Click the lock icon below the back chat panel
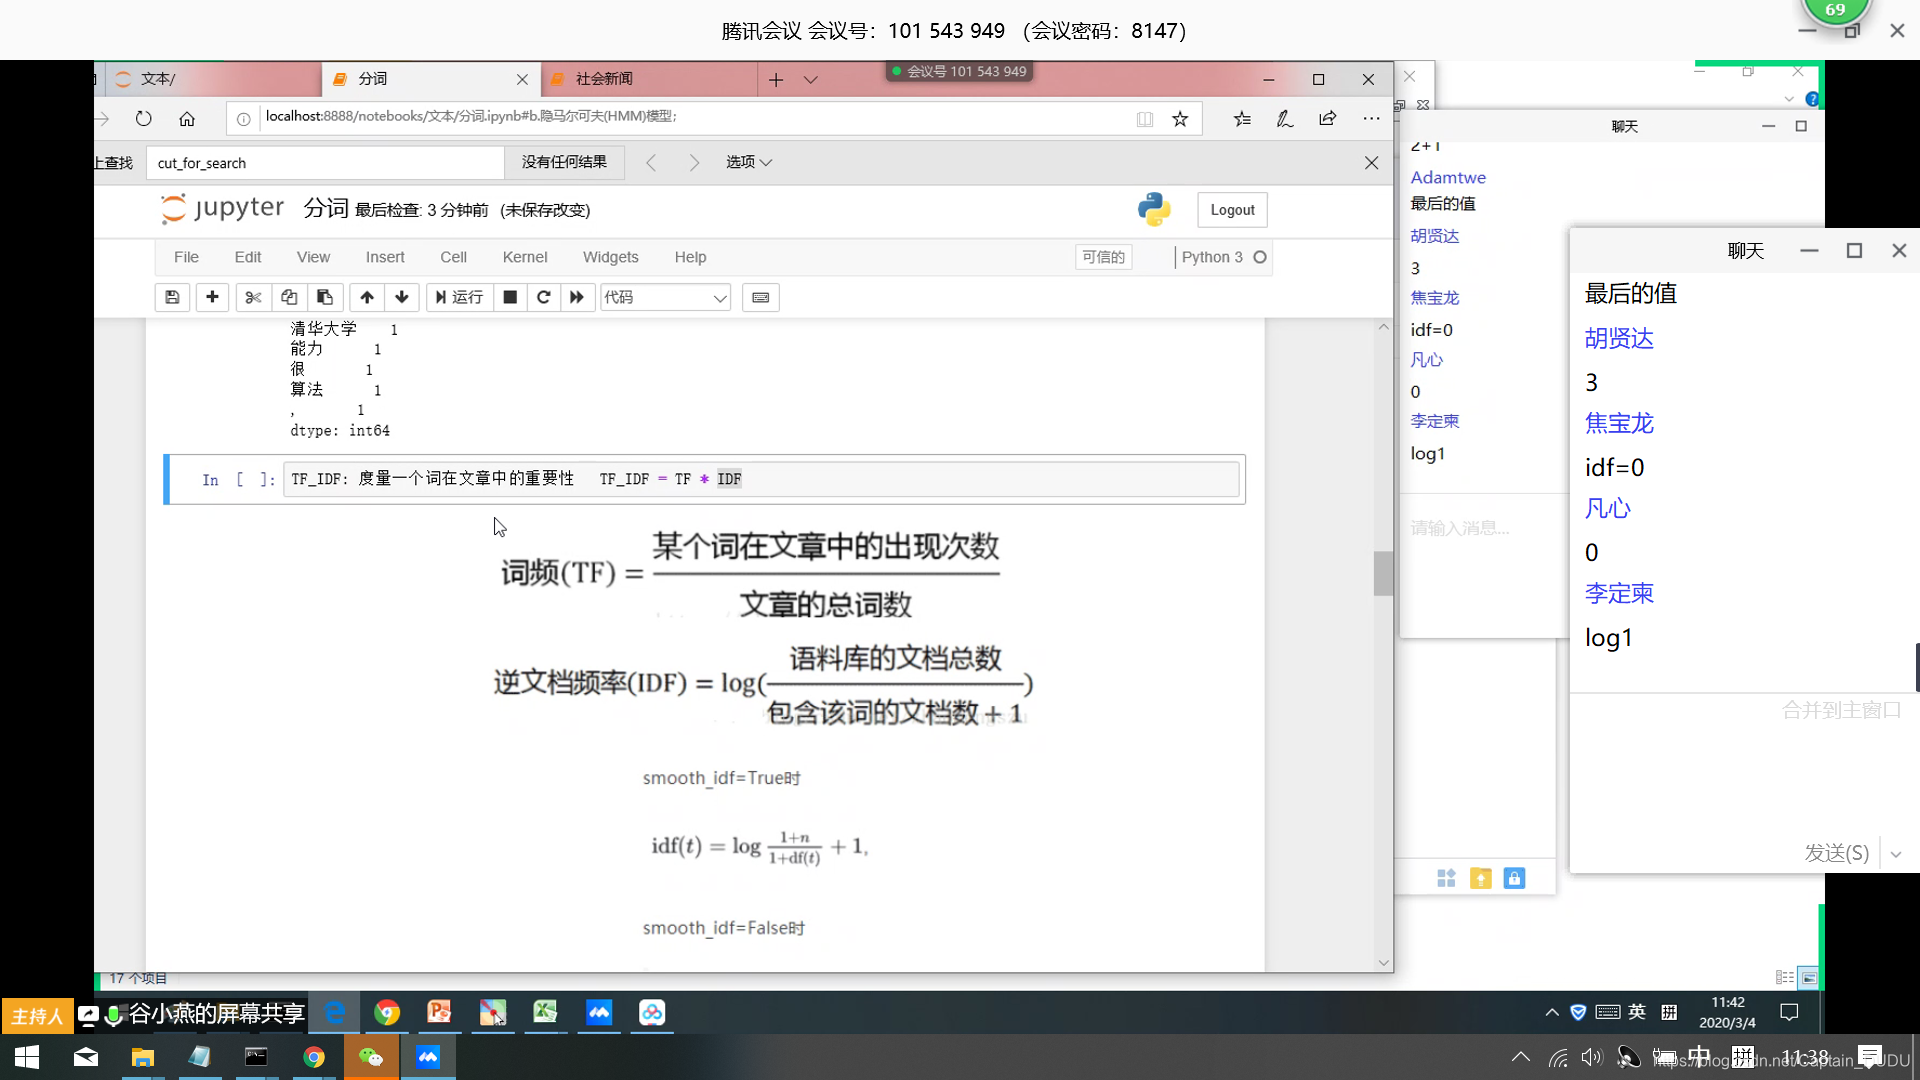The height and width of the screenshot is (1080, 1920). [1514, 878]
